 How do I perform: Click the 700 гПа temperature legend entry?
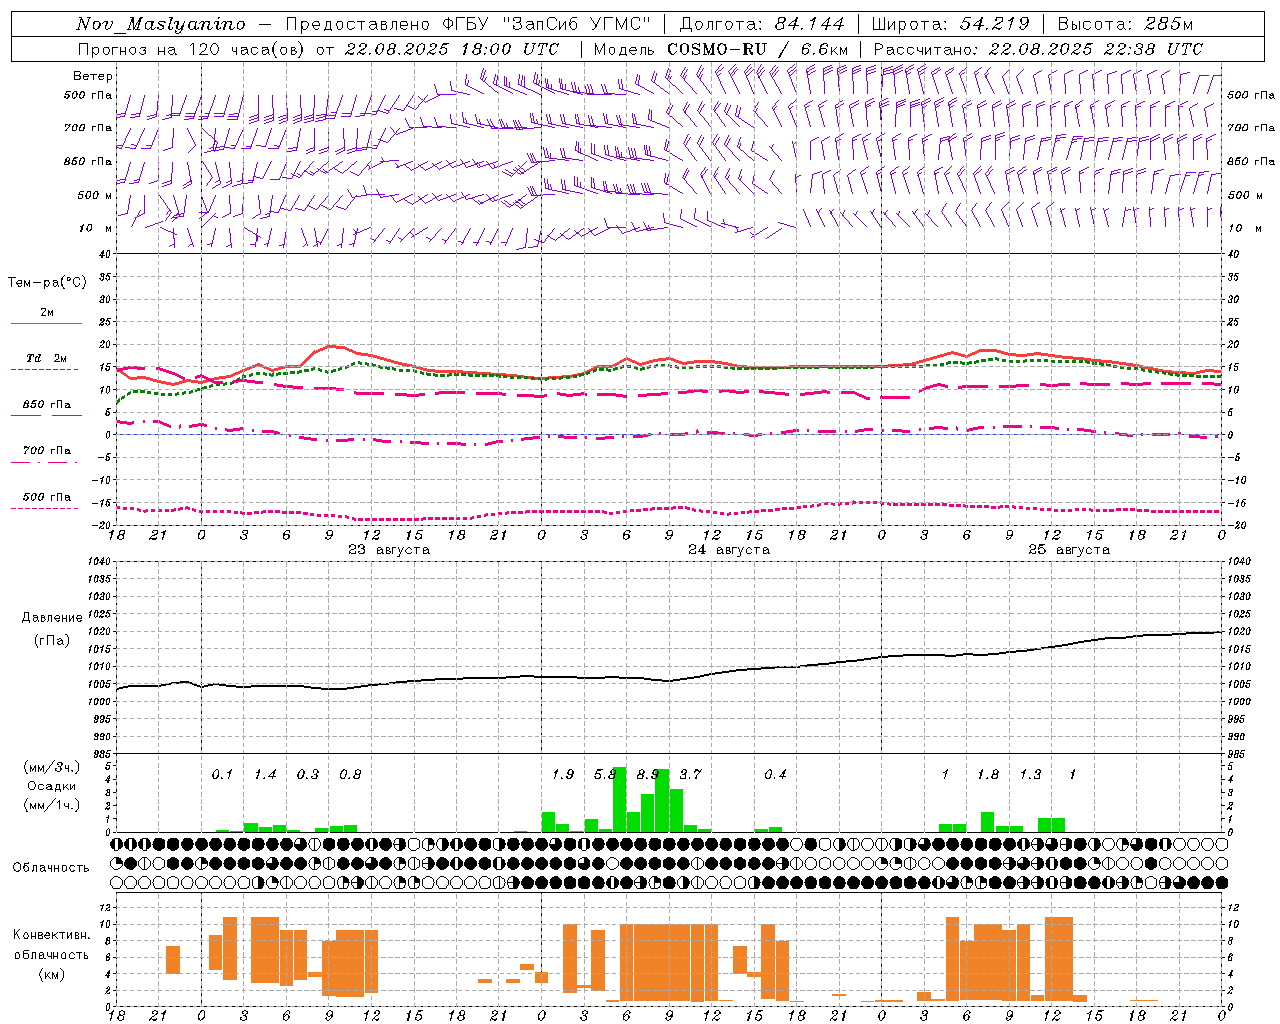coord(47,451)
